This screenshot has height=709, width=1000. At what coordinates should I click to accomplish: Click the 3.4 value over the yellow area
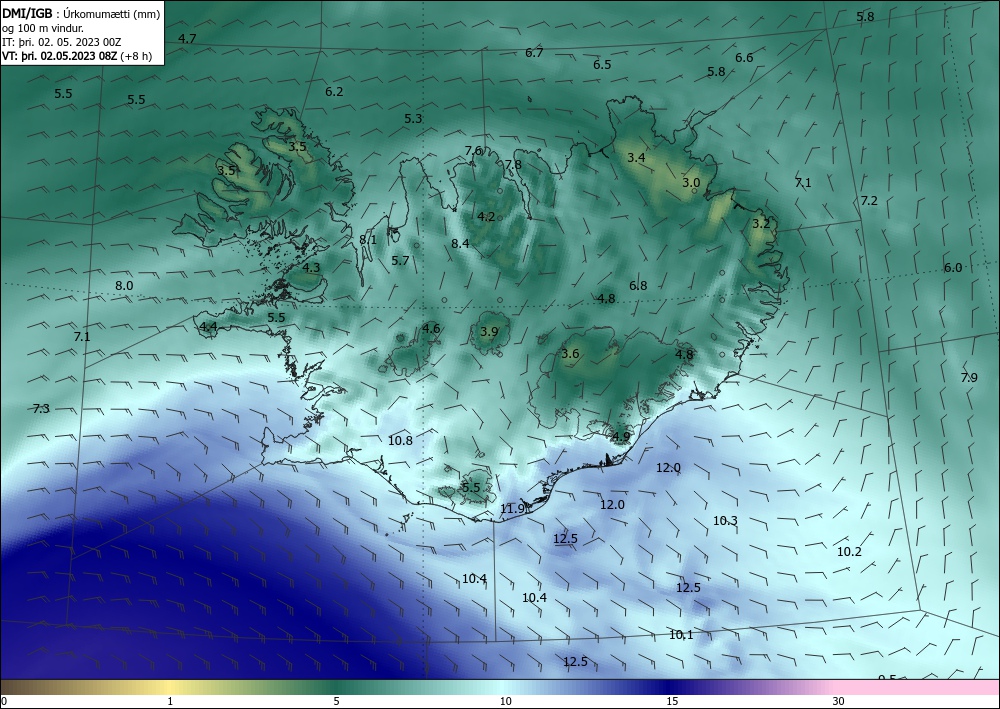[636, 157]
